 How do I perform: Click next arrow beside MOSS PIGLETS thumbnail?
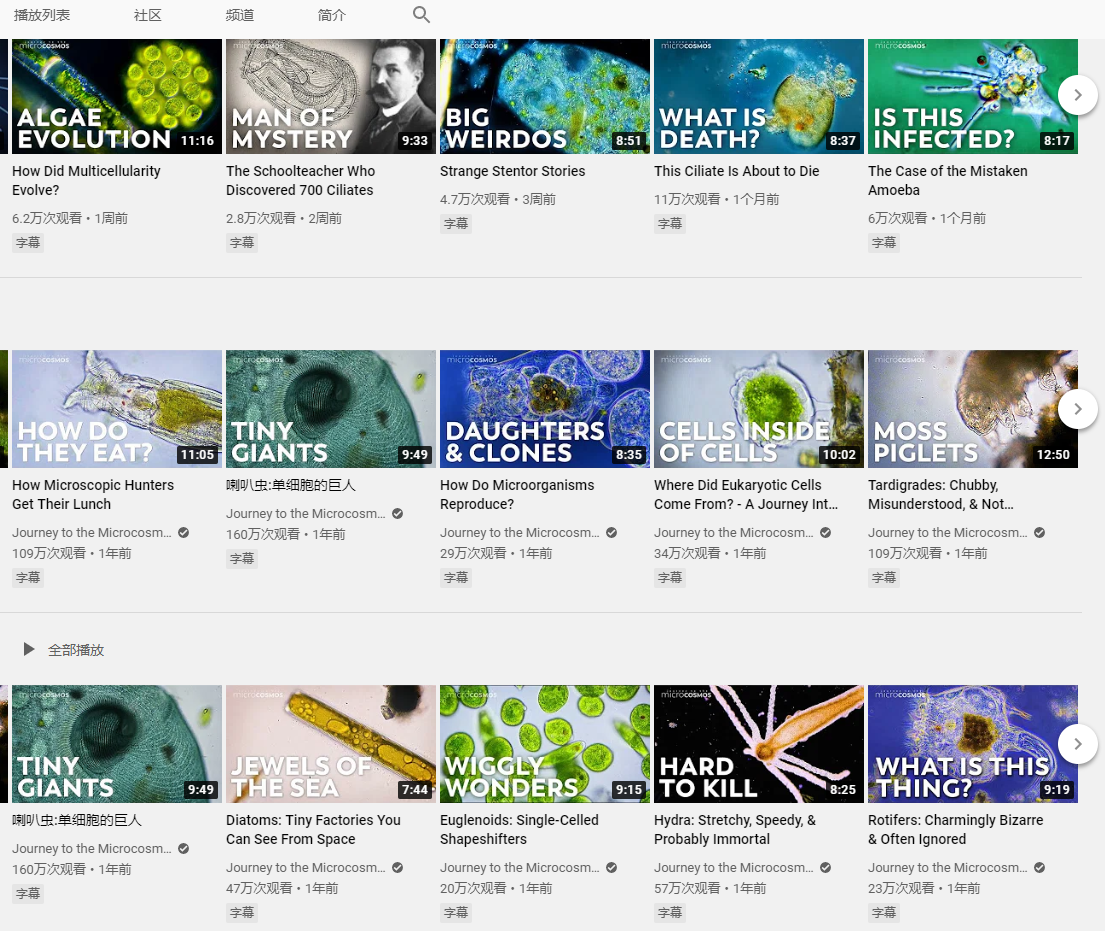point(1078,409)
